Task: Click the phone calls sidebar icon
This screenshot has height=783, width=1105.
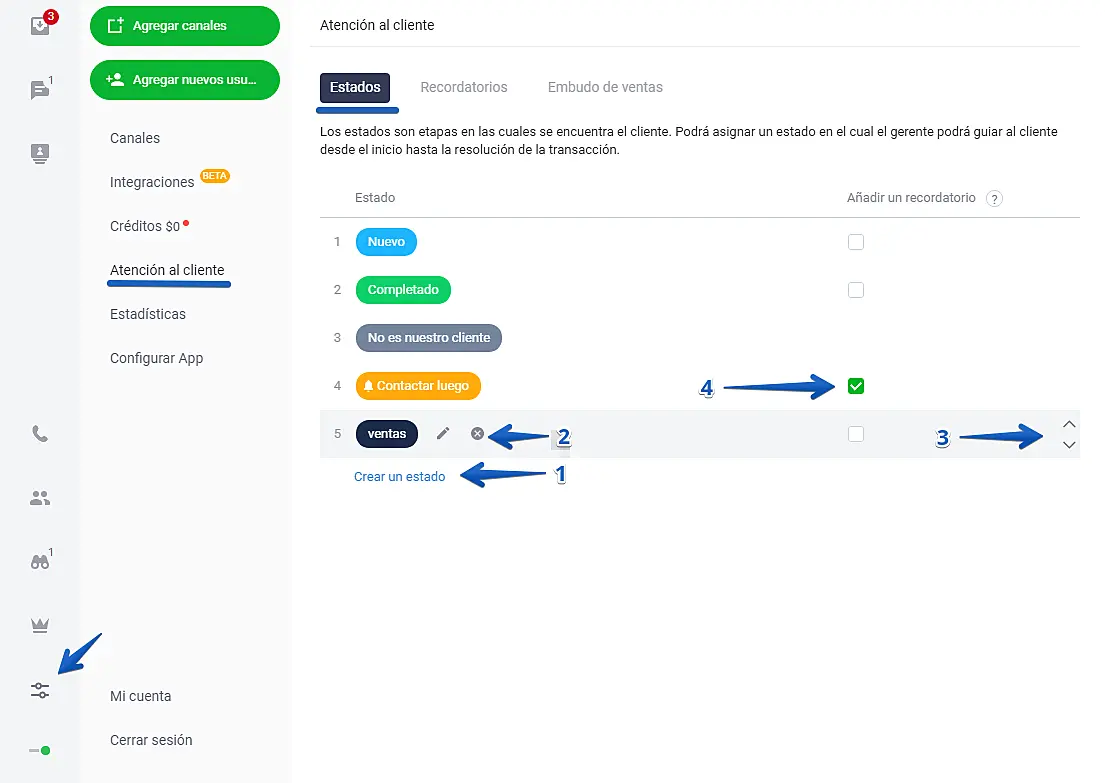Action: [x=40, y=434]
